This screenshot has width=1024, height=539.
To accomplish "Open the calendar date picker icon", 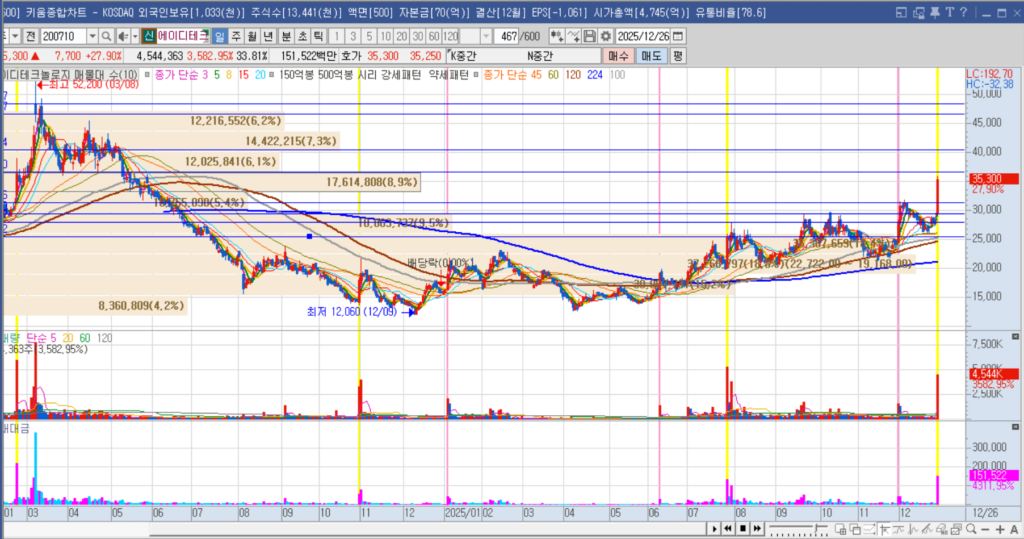I will coord(679,37).
